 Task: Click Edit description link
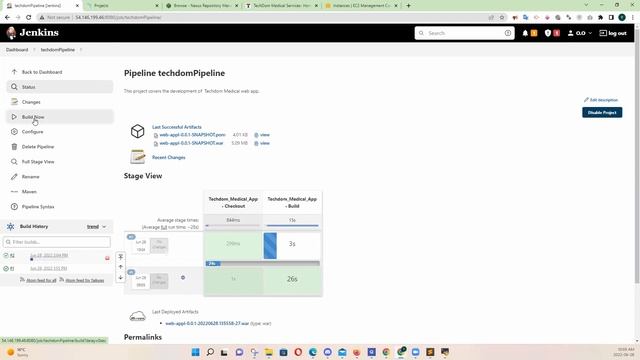[x=601, y=100]
